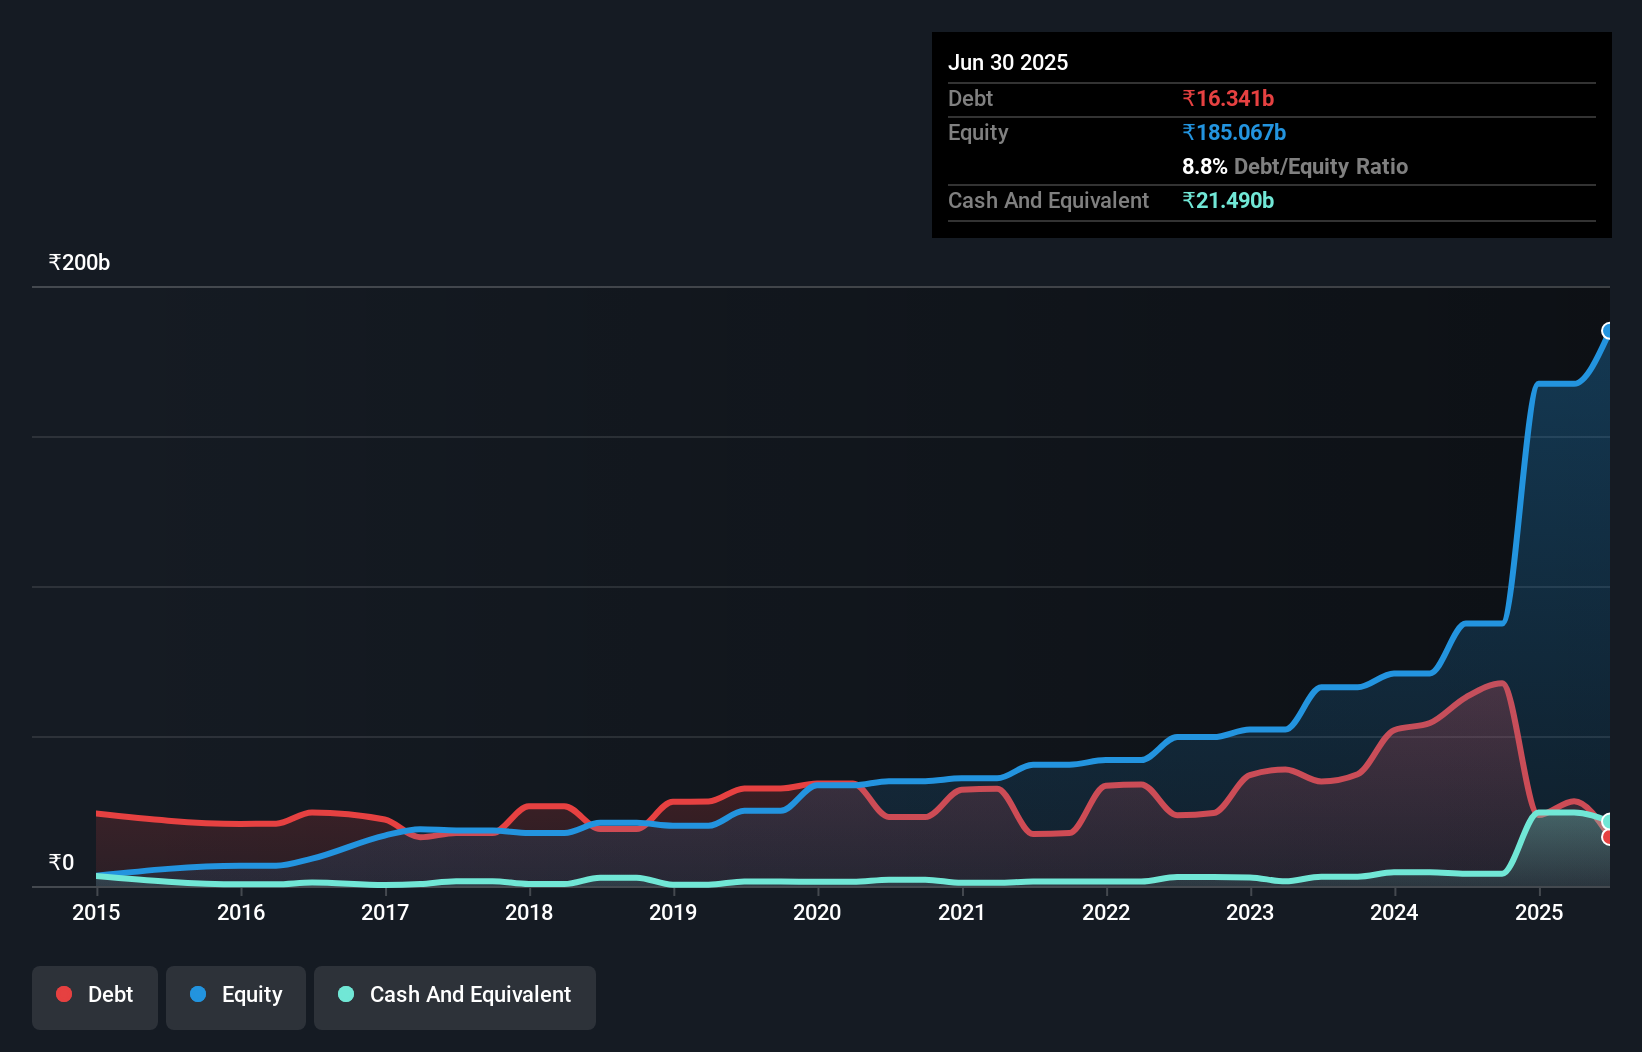
Task: Click the teal Cash And Equivalent legend dot
Action: [345, 994]
